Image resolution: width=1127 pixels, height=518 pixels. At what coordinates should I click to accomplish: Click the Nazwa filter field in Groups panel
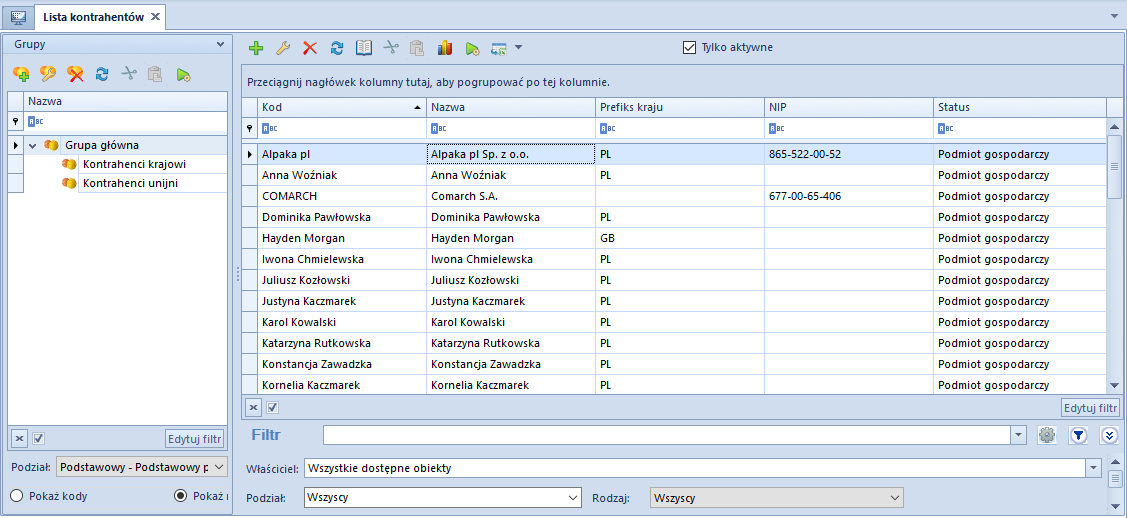pyautogui.click(x=125, y=121)
